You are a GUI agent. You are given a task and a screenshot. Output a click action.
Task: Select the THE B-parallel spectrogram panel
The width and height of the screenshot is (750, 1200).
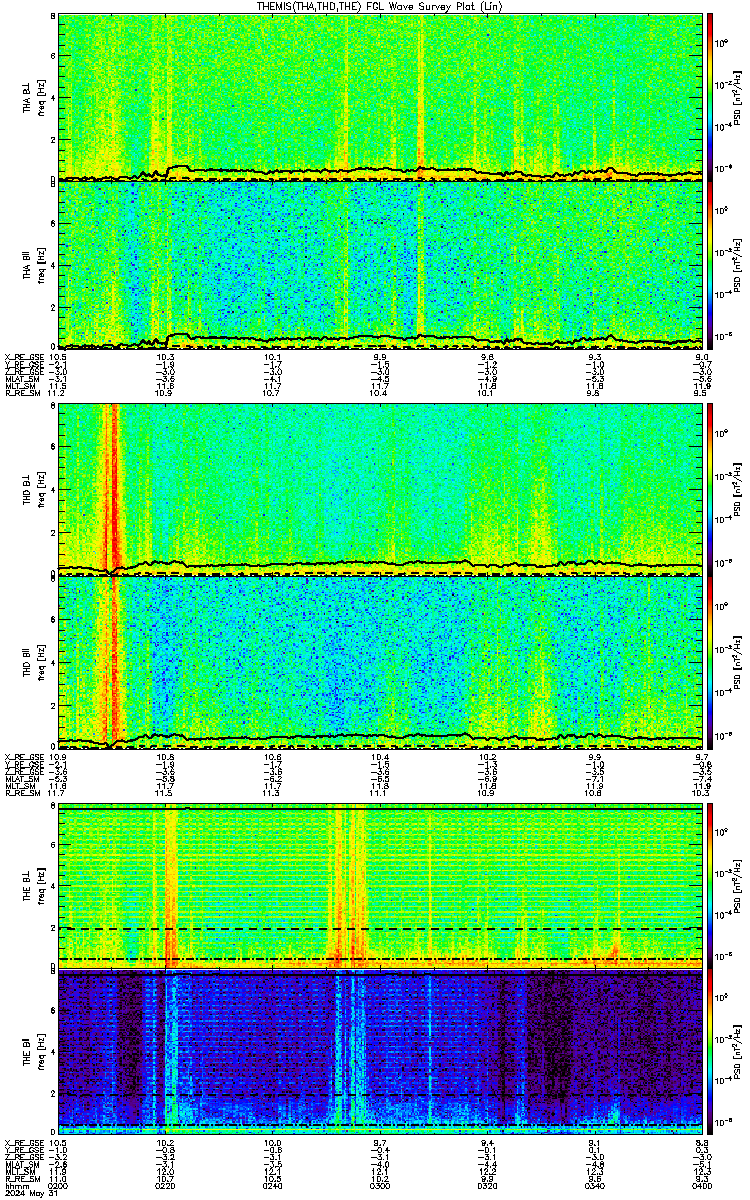point(381,1053)
